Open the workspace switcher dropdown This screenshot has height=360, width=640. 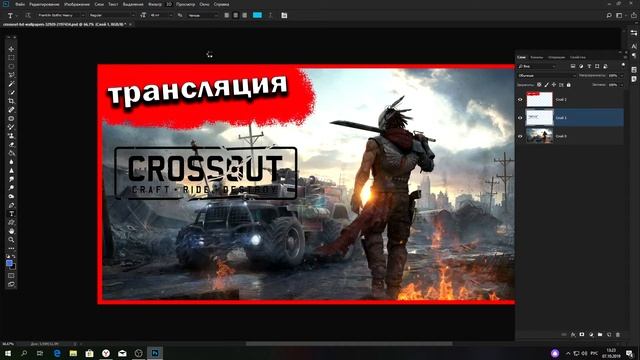(620, 16)
